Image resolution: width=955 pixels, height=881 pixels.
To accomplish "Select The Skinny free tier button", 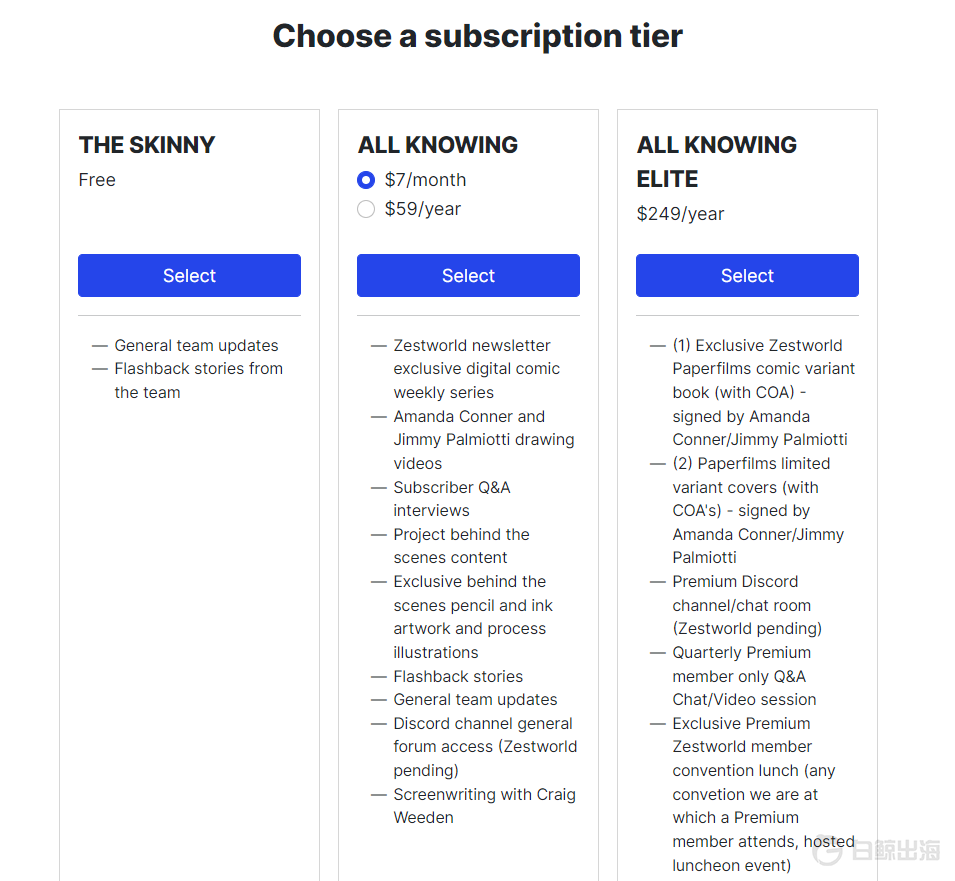I will [189, 276].
